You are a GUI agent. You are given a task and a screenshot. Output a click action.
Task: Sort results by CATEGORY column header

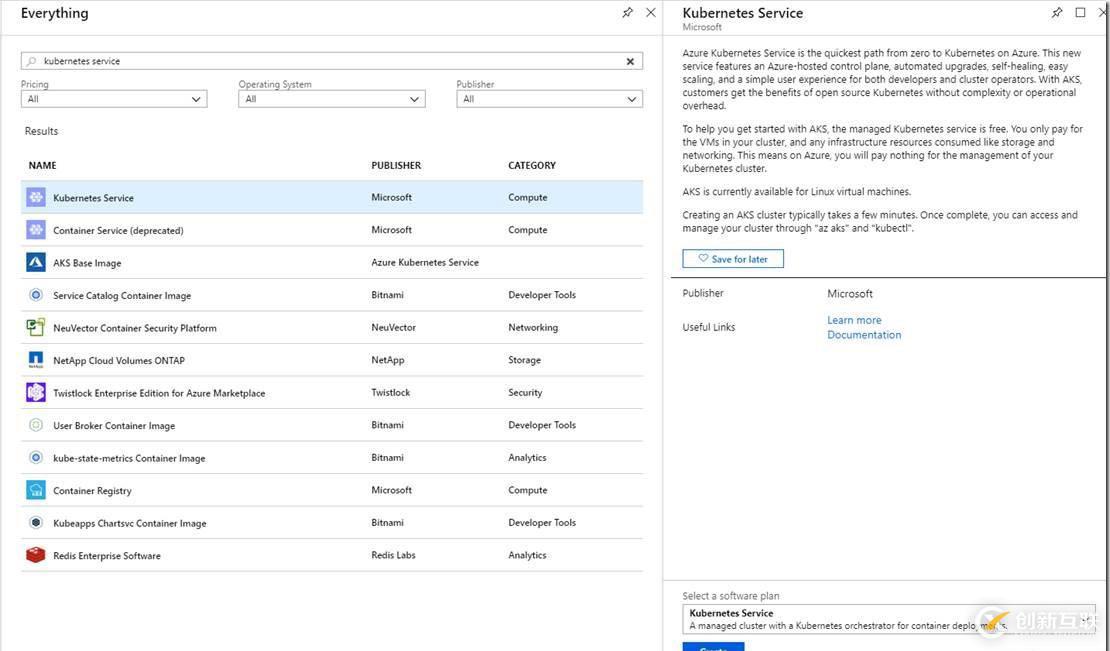tap(532, 165)
